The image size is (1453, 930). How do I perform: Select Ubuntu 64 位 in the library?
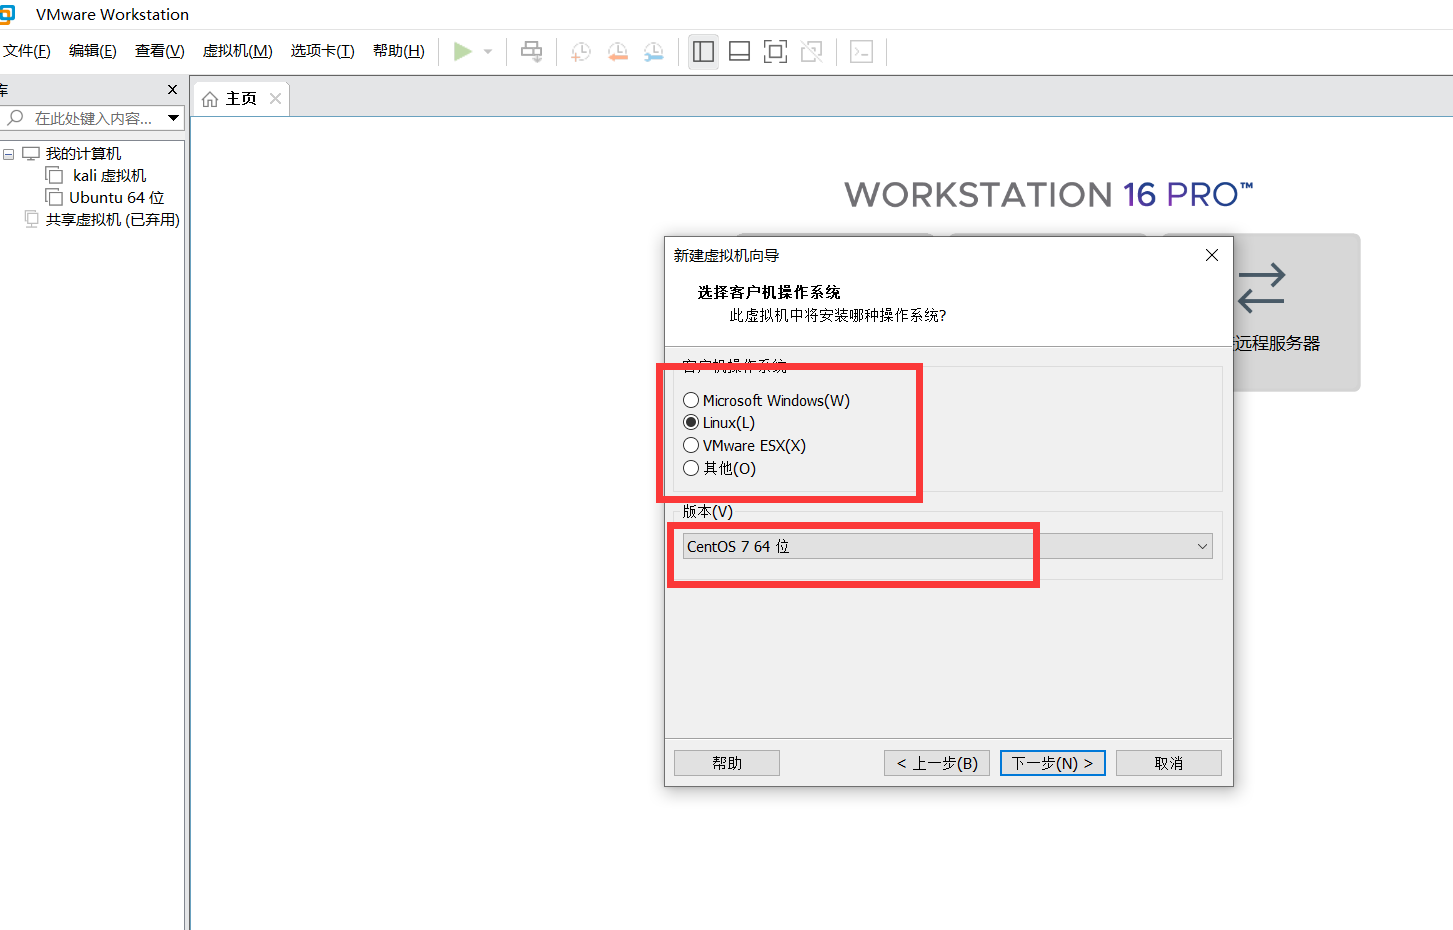tap(117, 197)
